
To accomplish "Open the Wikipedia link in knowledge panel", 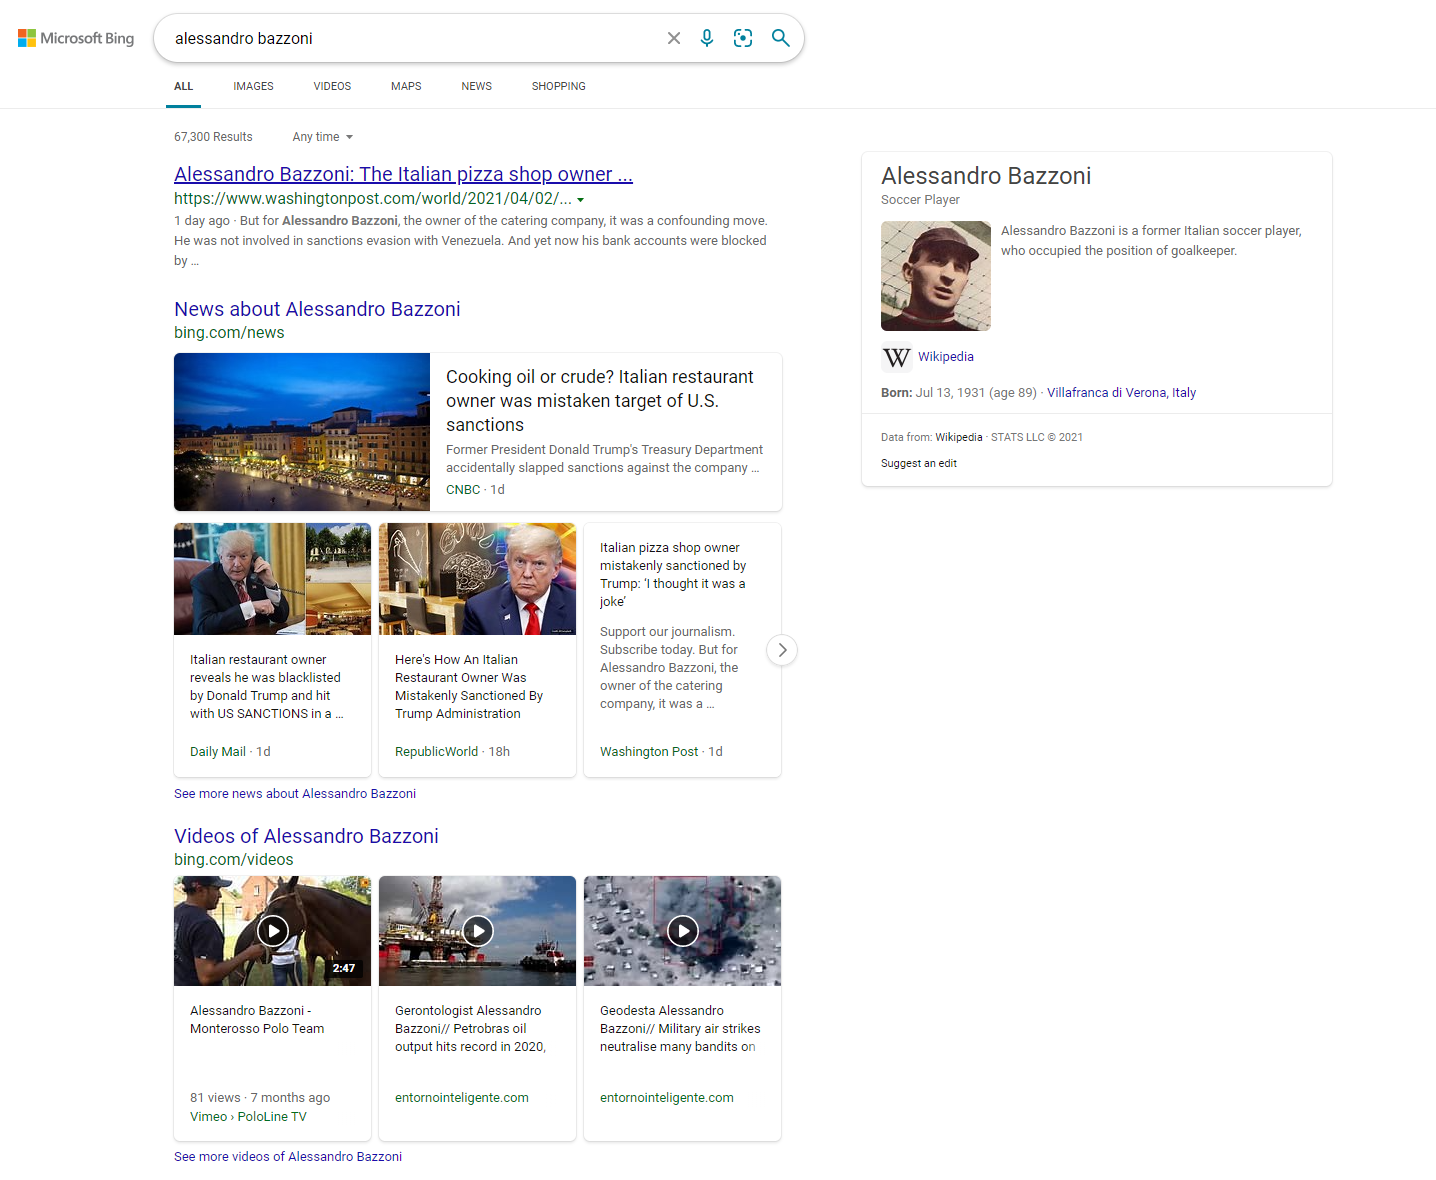I will [x=946, y=356].
